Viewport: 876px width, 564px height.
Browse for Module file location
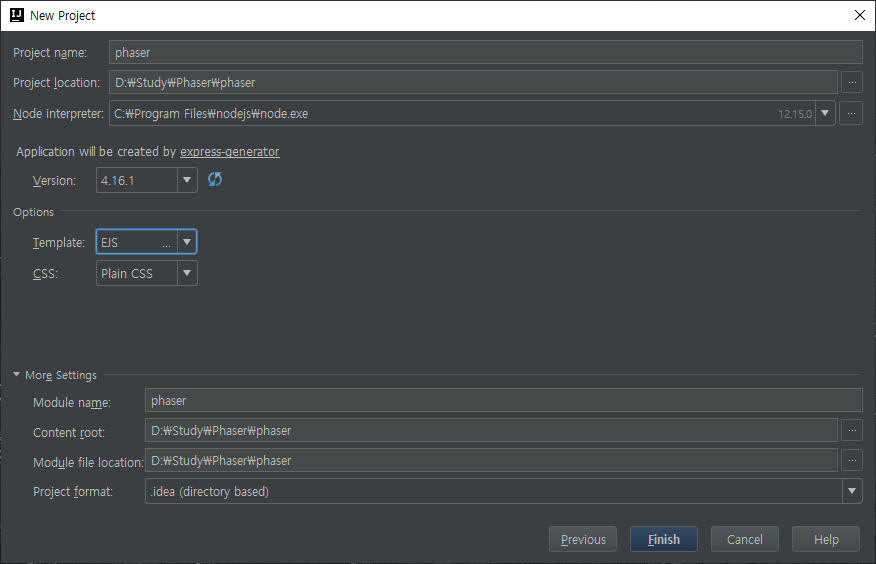pyautogui.click(x=852, y=461)
